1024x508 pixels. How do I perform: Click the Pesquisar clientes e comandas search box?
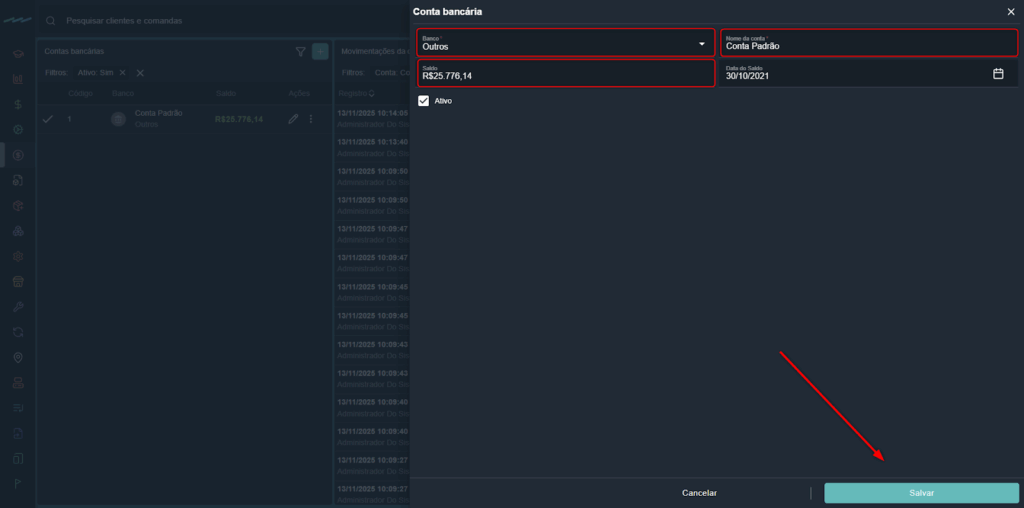click(x=200, y=20)
